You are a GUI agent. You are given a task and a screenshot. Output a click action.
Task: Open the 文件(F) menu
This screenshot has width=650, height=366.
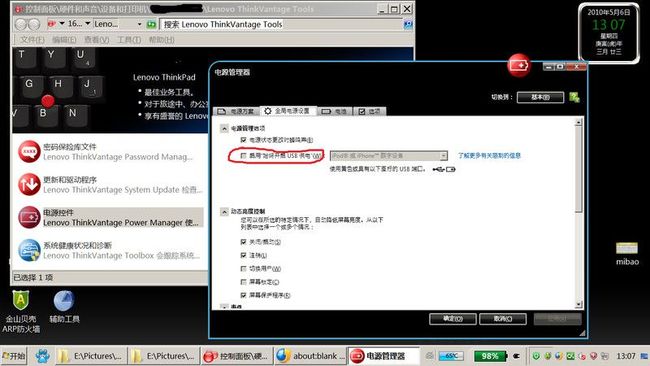point(32,40)
